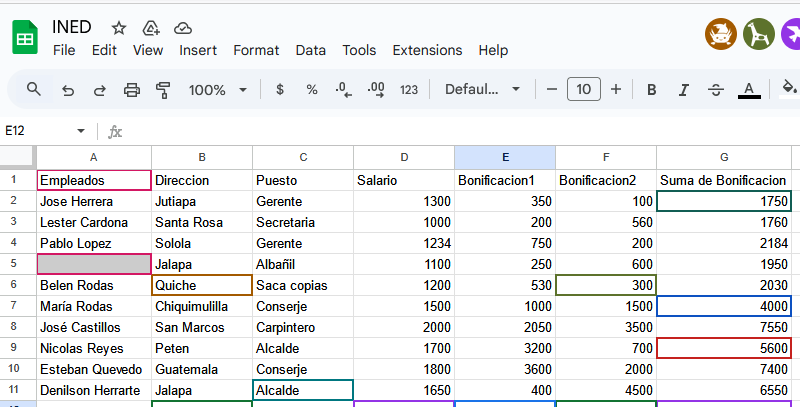Format as currency with dollar icon
Image resolution: width=800 pixels, height=407 pixels.
(x=280, y=90)
